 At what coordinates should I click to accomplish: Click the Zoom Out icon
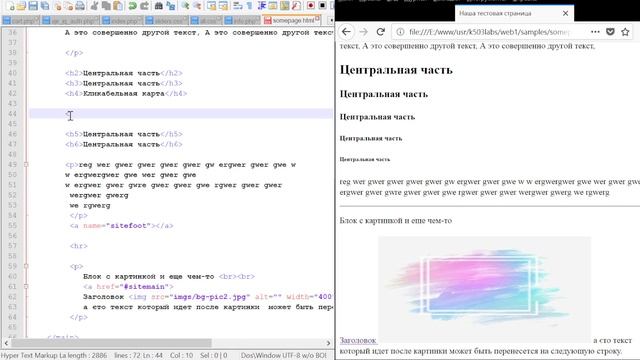coord(197,6)
